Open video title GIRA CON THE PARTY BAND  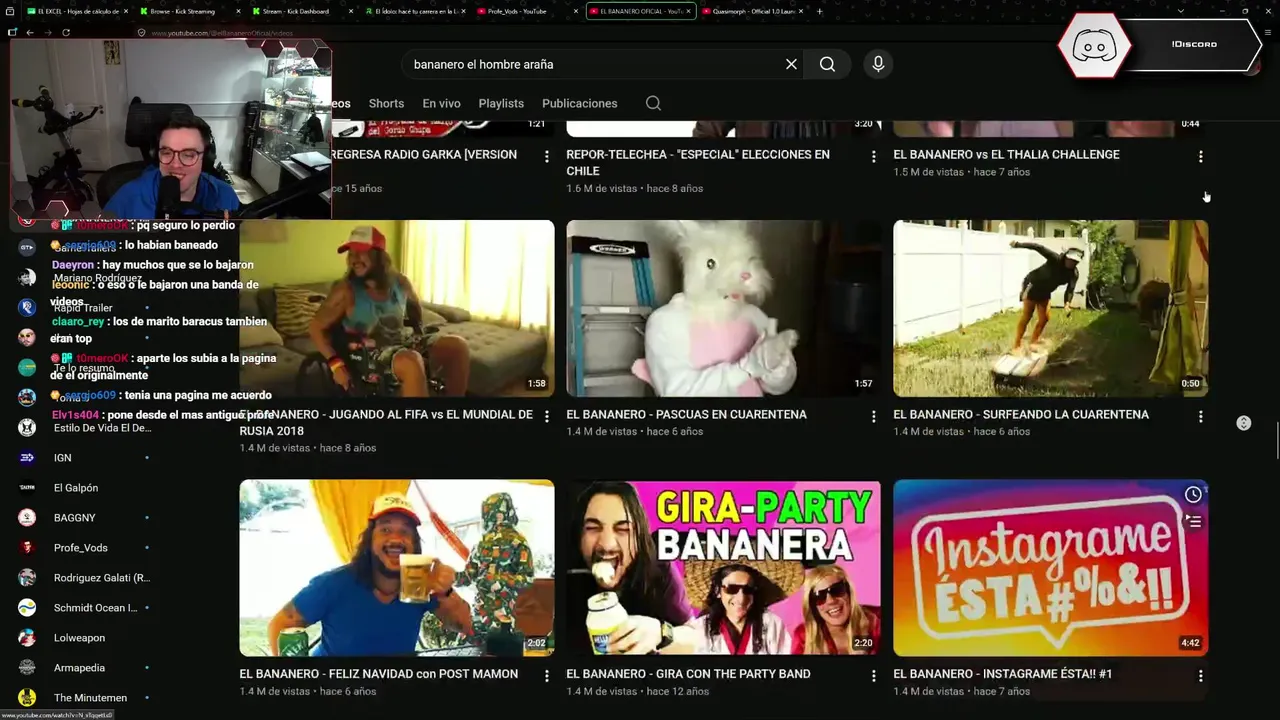coord(688,674)
